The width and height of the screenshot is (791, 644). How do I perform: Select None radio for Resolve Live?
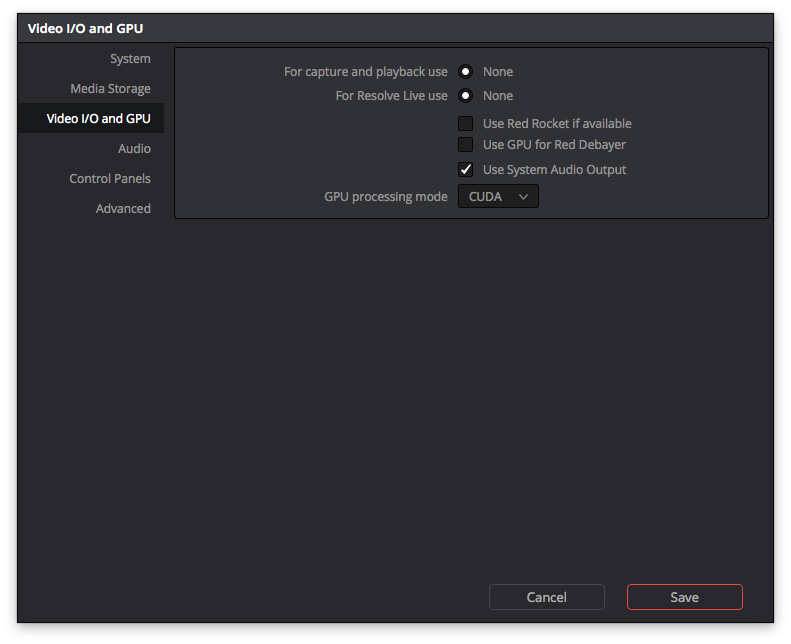466,96
